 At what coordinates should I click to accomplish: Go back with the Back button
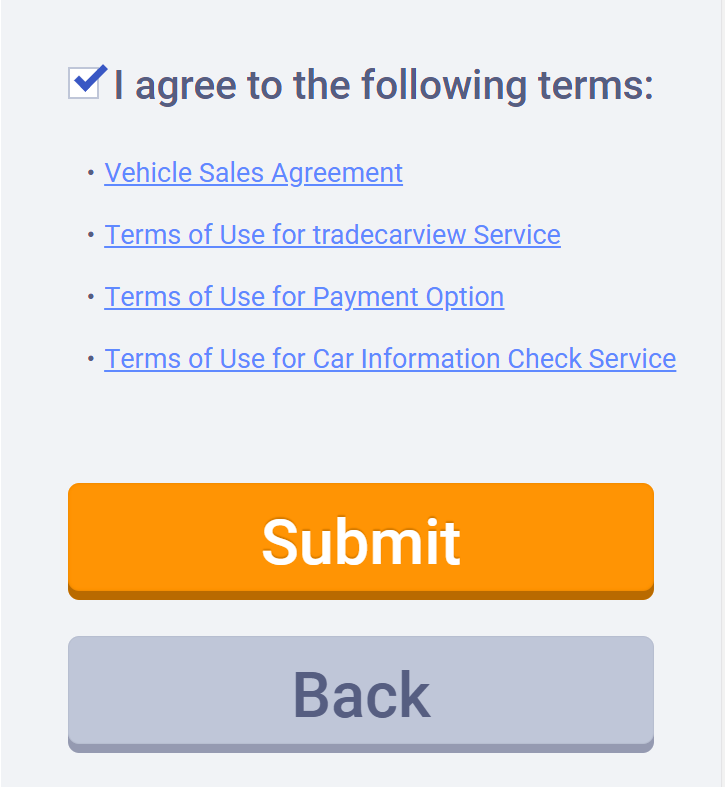pos(360,693)
